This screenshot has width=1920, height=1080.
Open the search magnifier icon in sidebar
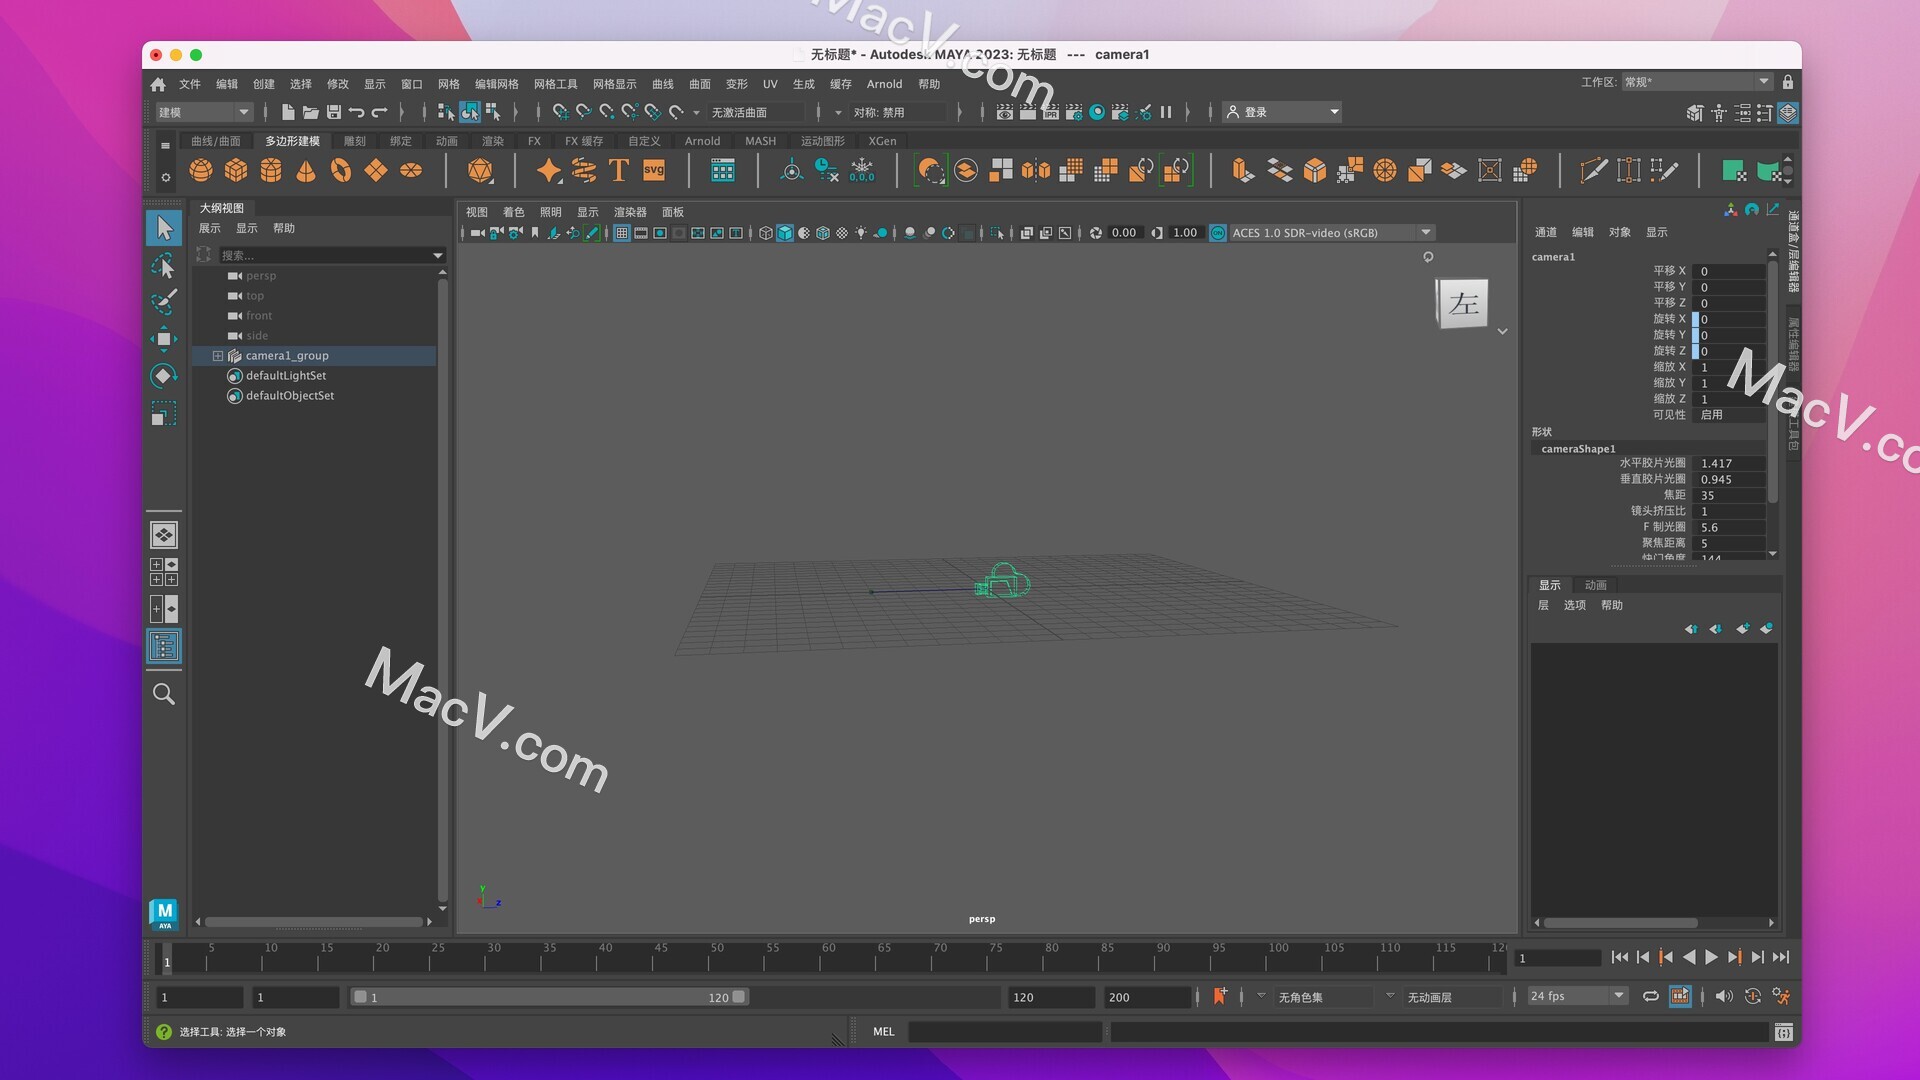point(164,694)
